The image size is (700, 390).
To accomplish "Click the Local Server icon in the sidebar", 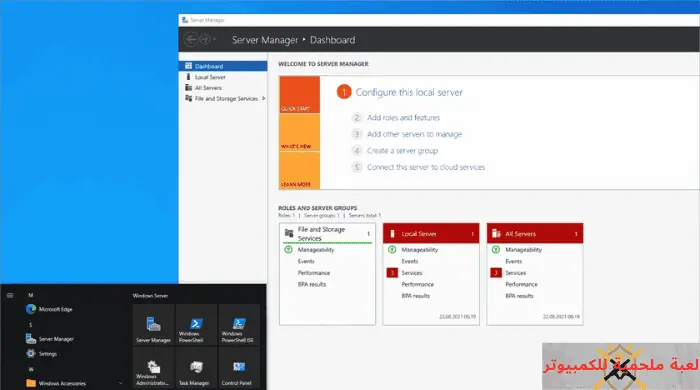I will coord(188,77).
